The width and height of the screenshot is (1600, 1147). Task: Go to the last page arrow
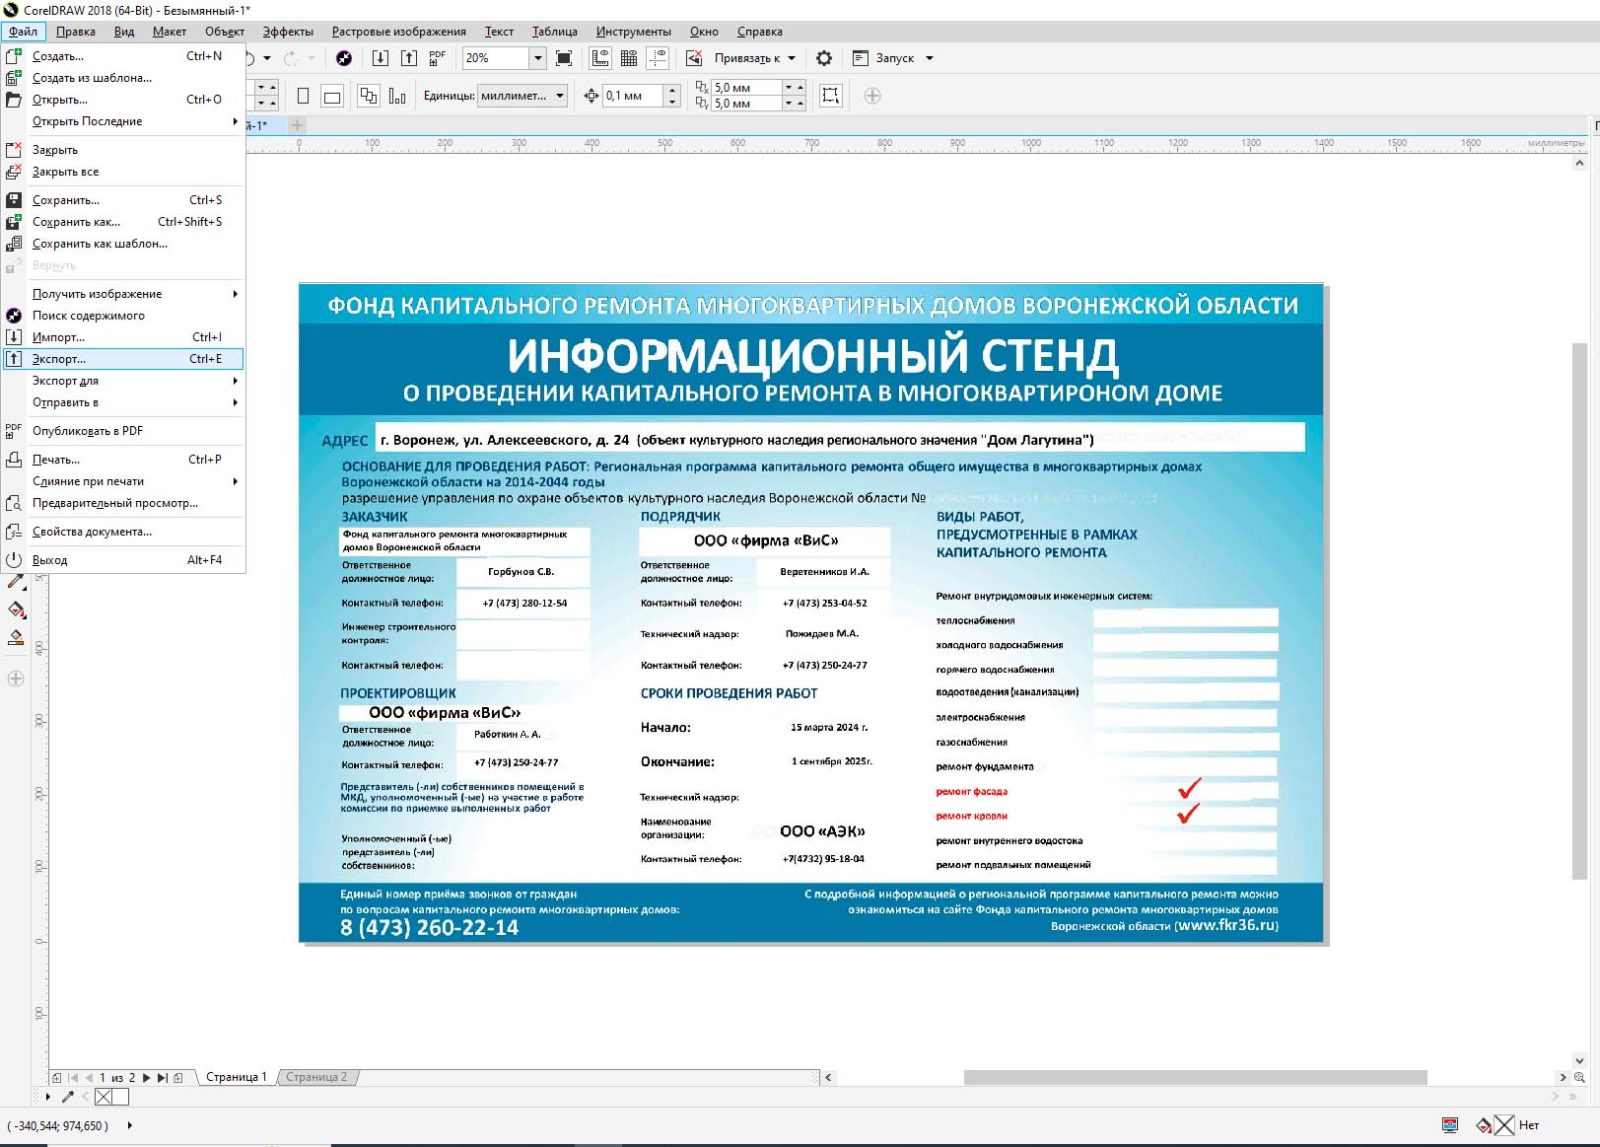pos(162,1078)
